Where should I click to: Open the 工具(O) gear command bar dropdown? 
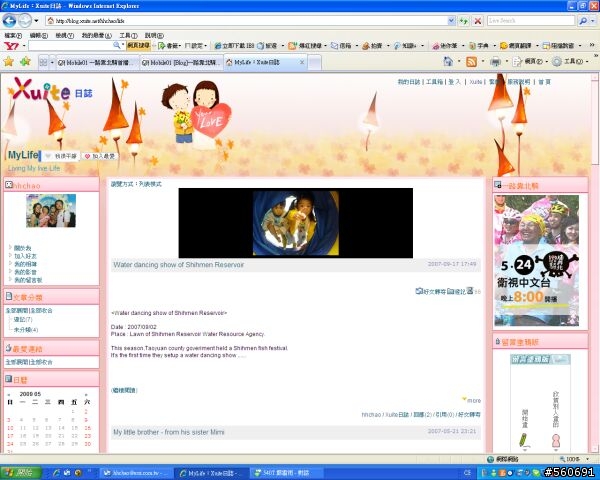coord(571,61)
